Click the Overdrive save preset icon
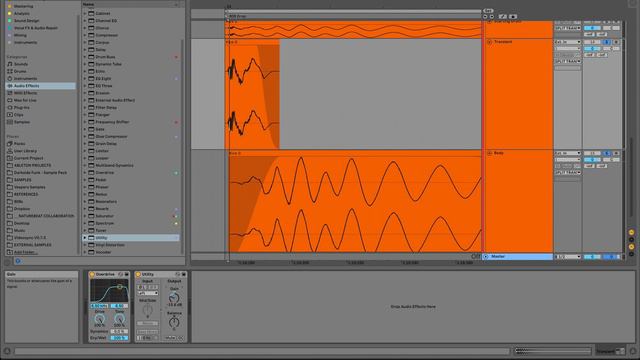Viewport: 640px width, 360px height. point(127,274)
